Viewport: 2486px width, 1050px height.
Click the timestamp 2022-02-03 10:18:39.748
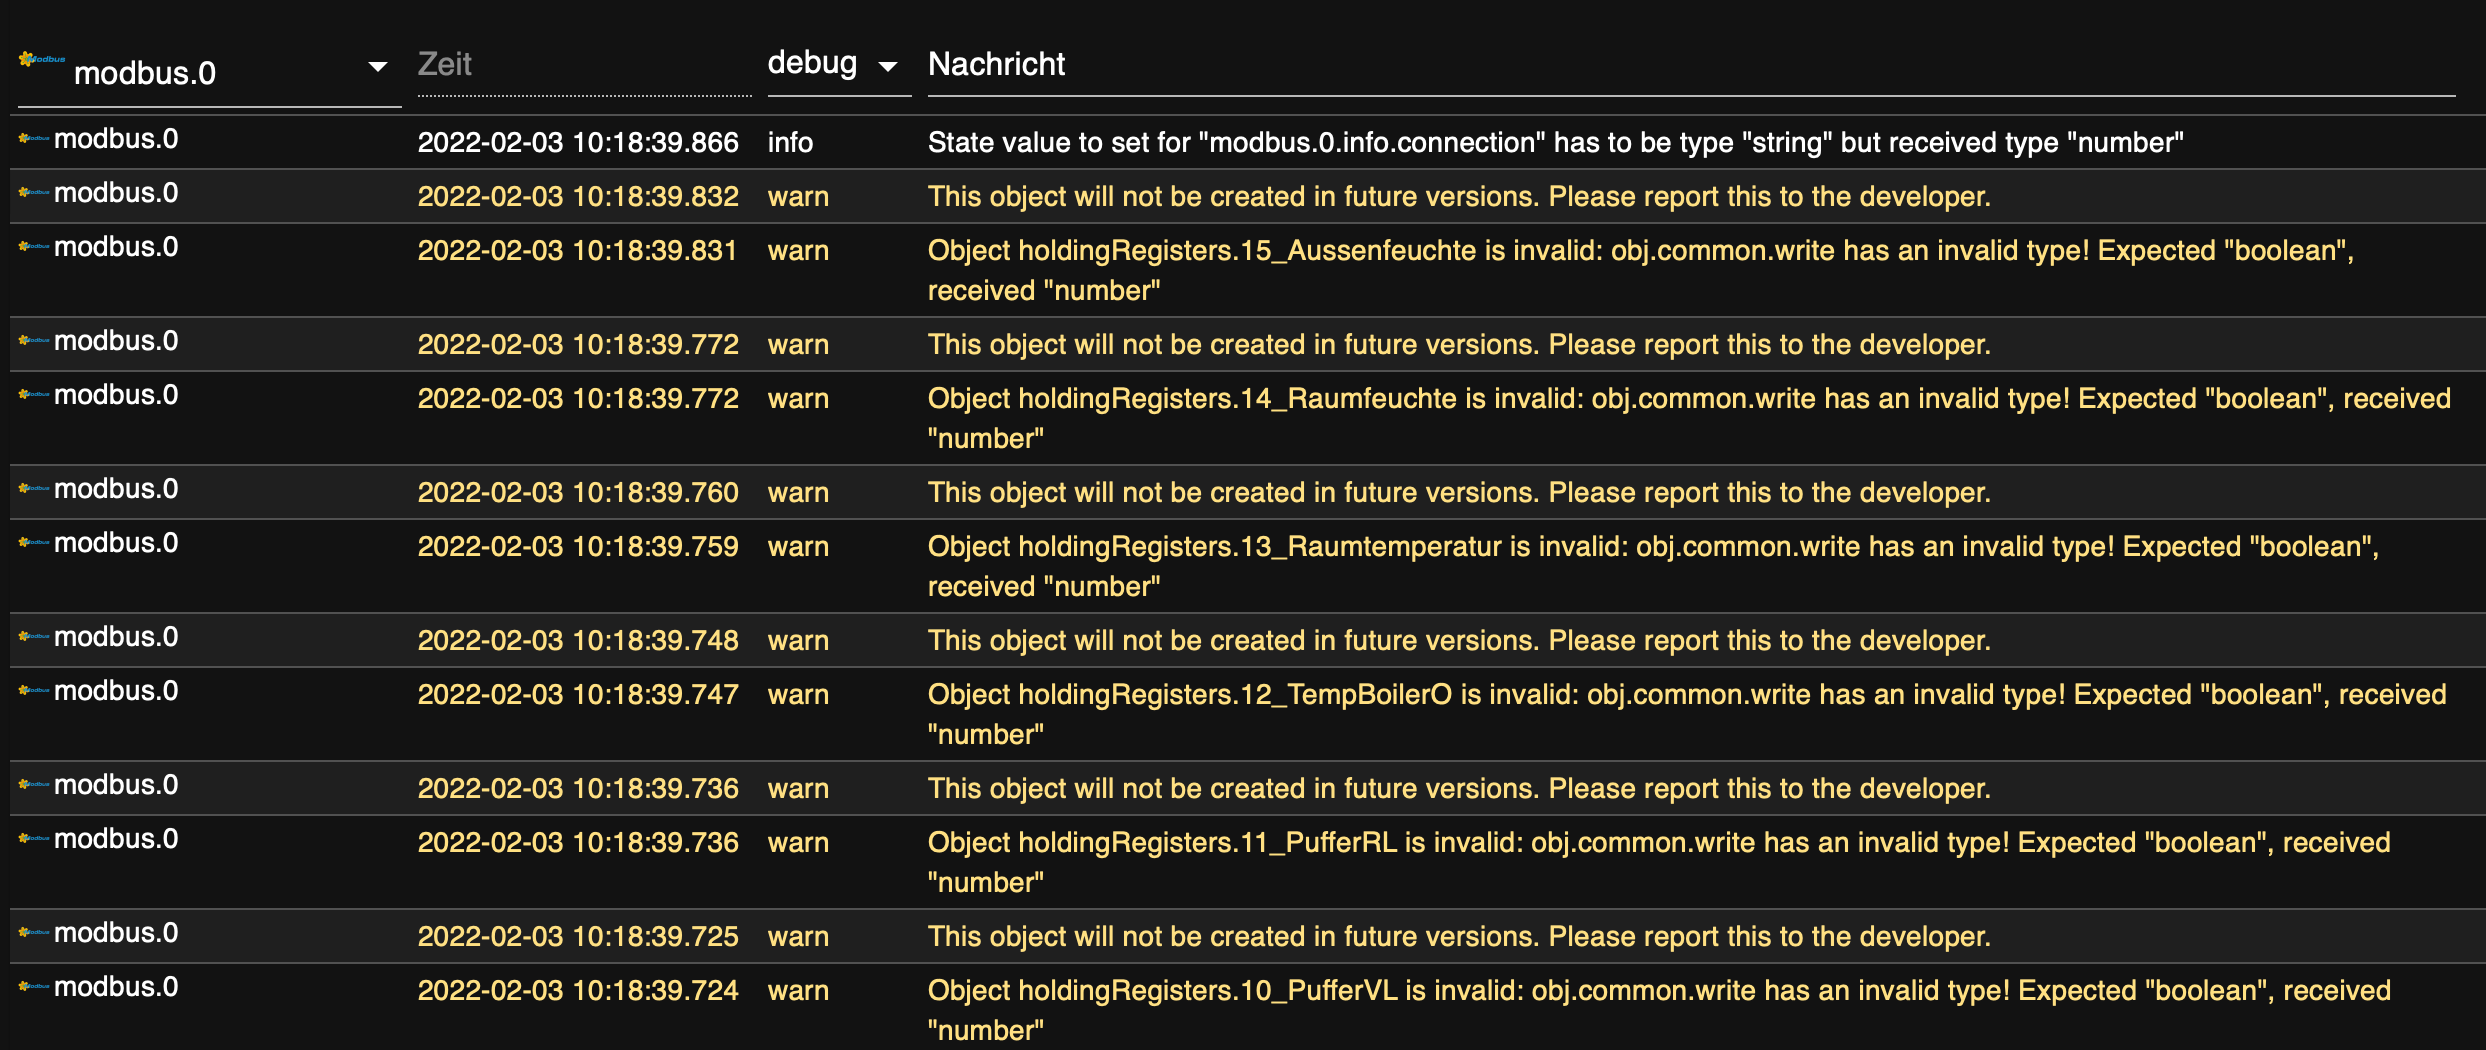point(578,641)
